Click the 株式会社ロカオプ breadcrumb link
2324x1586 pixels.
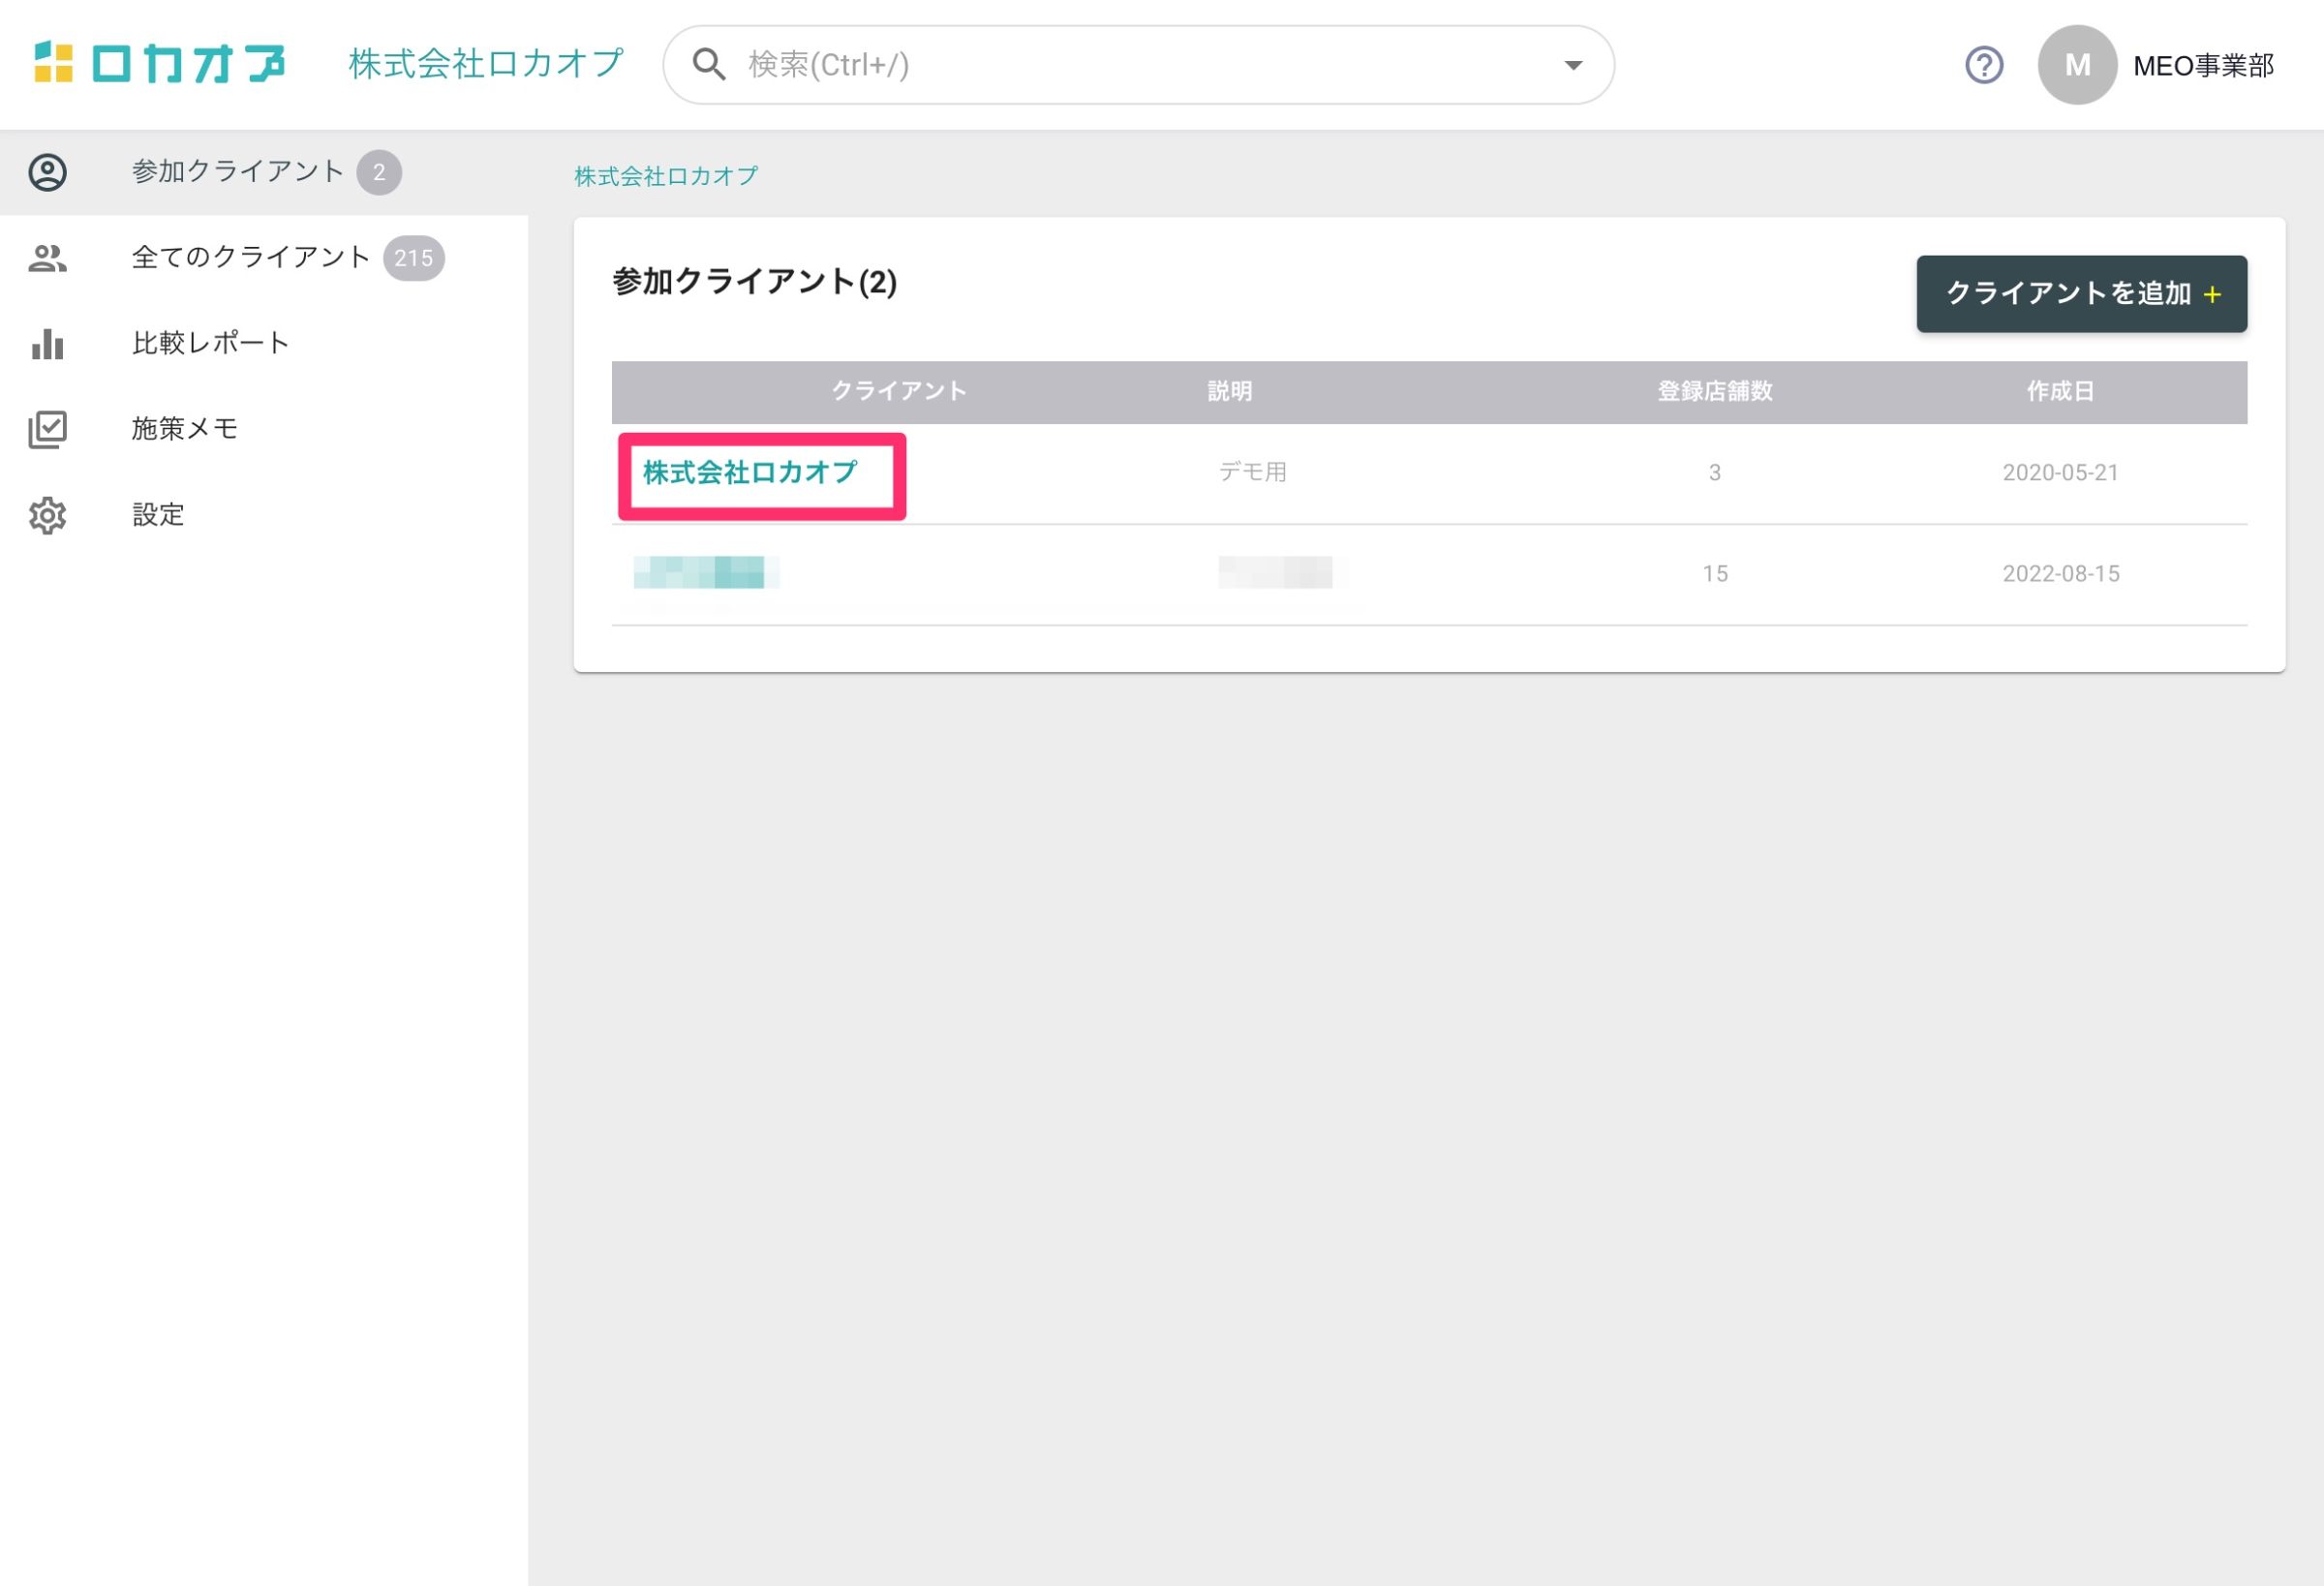tap(666, 177)
